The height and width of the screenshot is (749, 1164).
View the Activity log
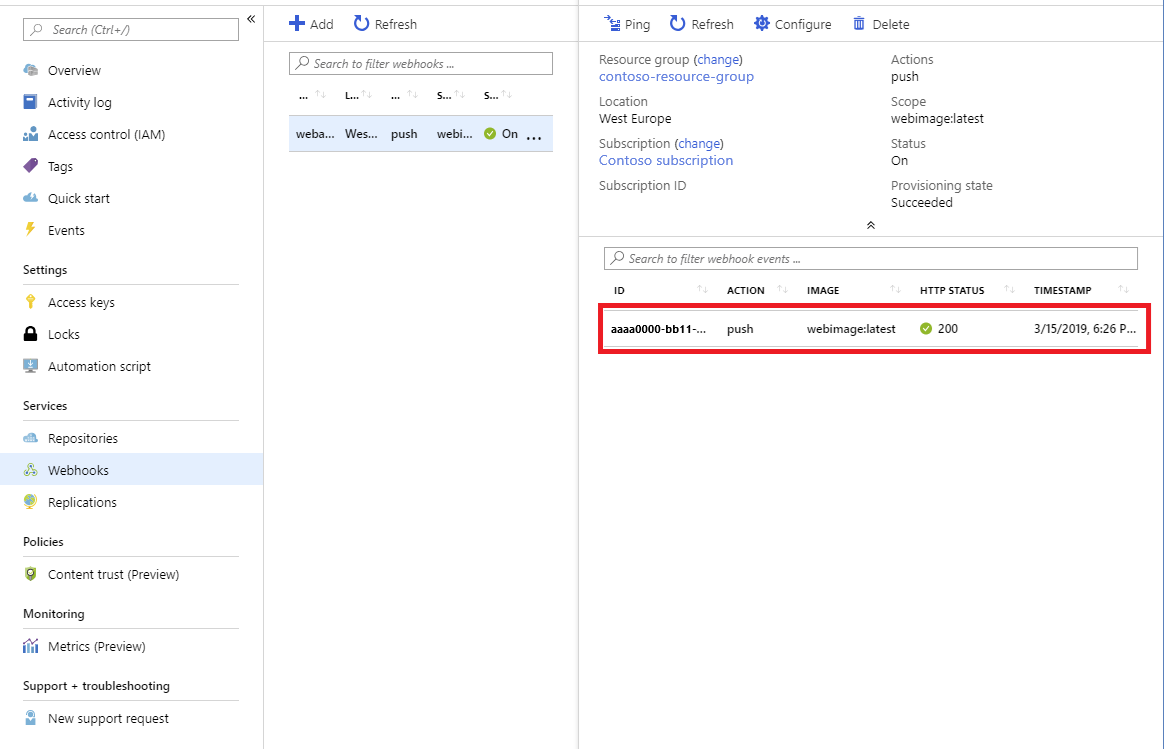point(80,102)
